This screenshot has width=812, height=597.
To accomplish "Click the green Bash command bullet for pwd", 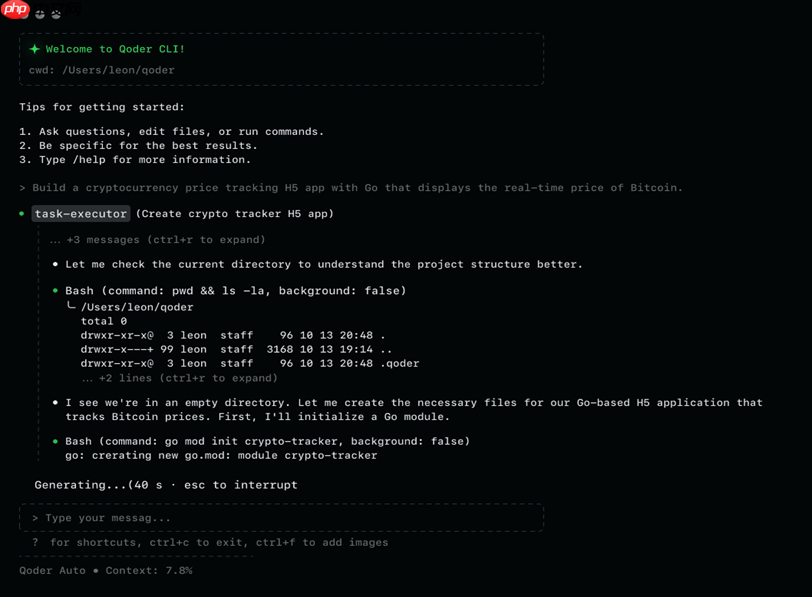I will [56, 292].
